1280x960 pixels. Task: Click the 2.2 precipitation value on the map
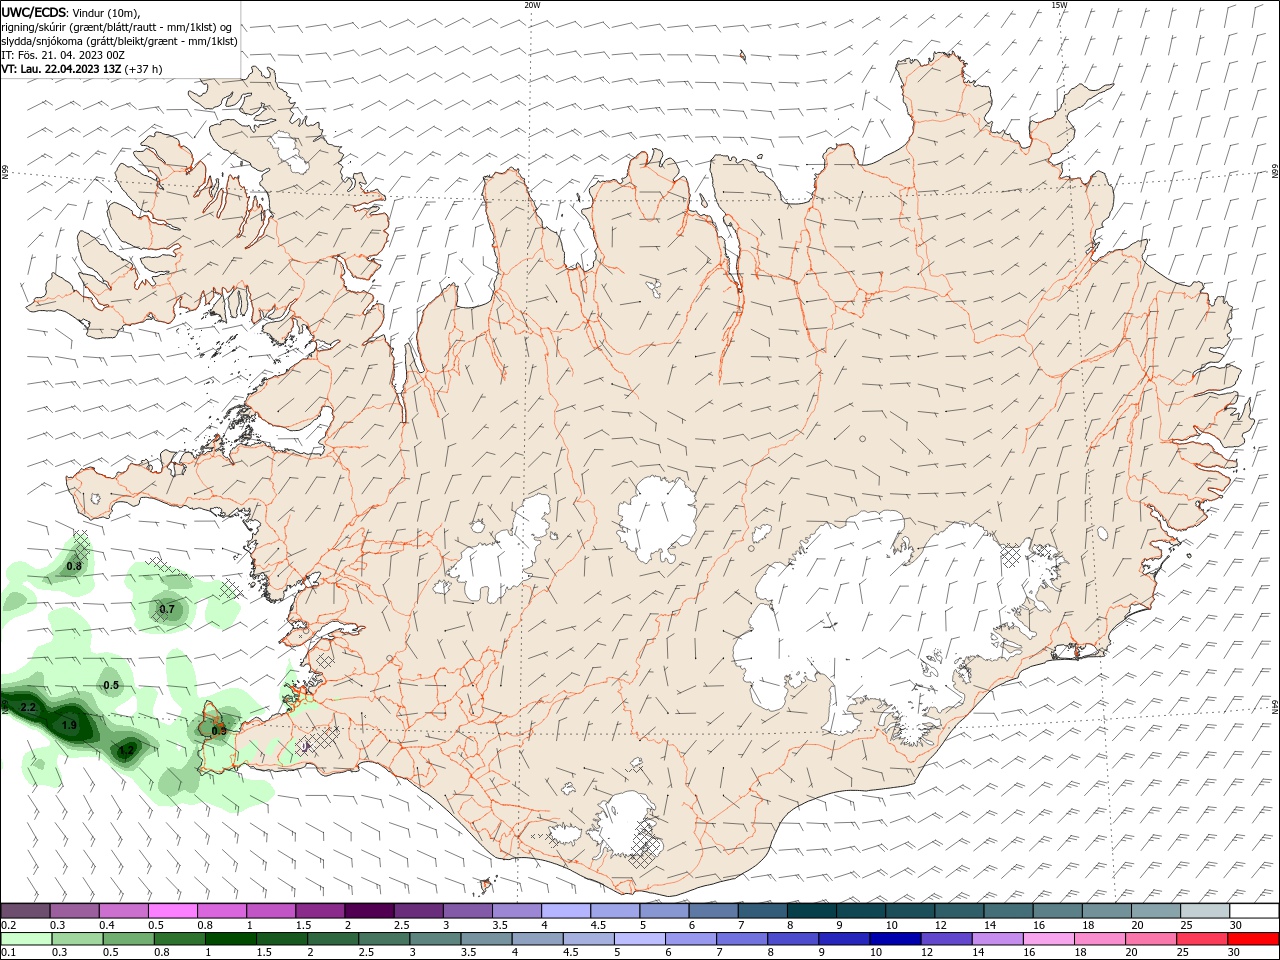(x=28, y=708)
